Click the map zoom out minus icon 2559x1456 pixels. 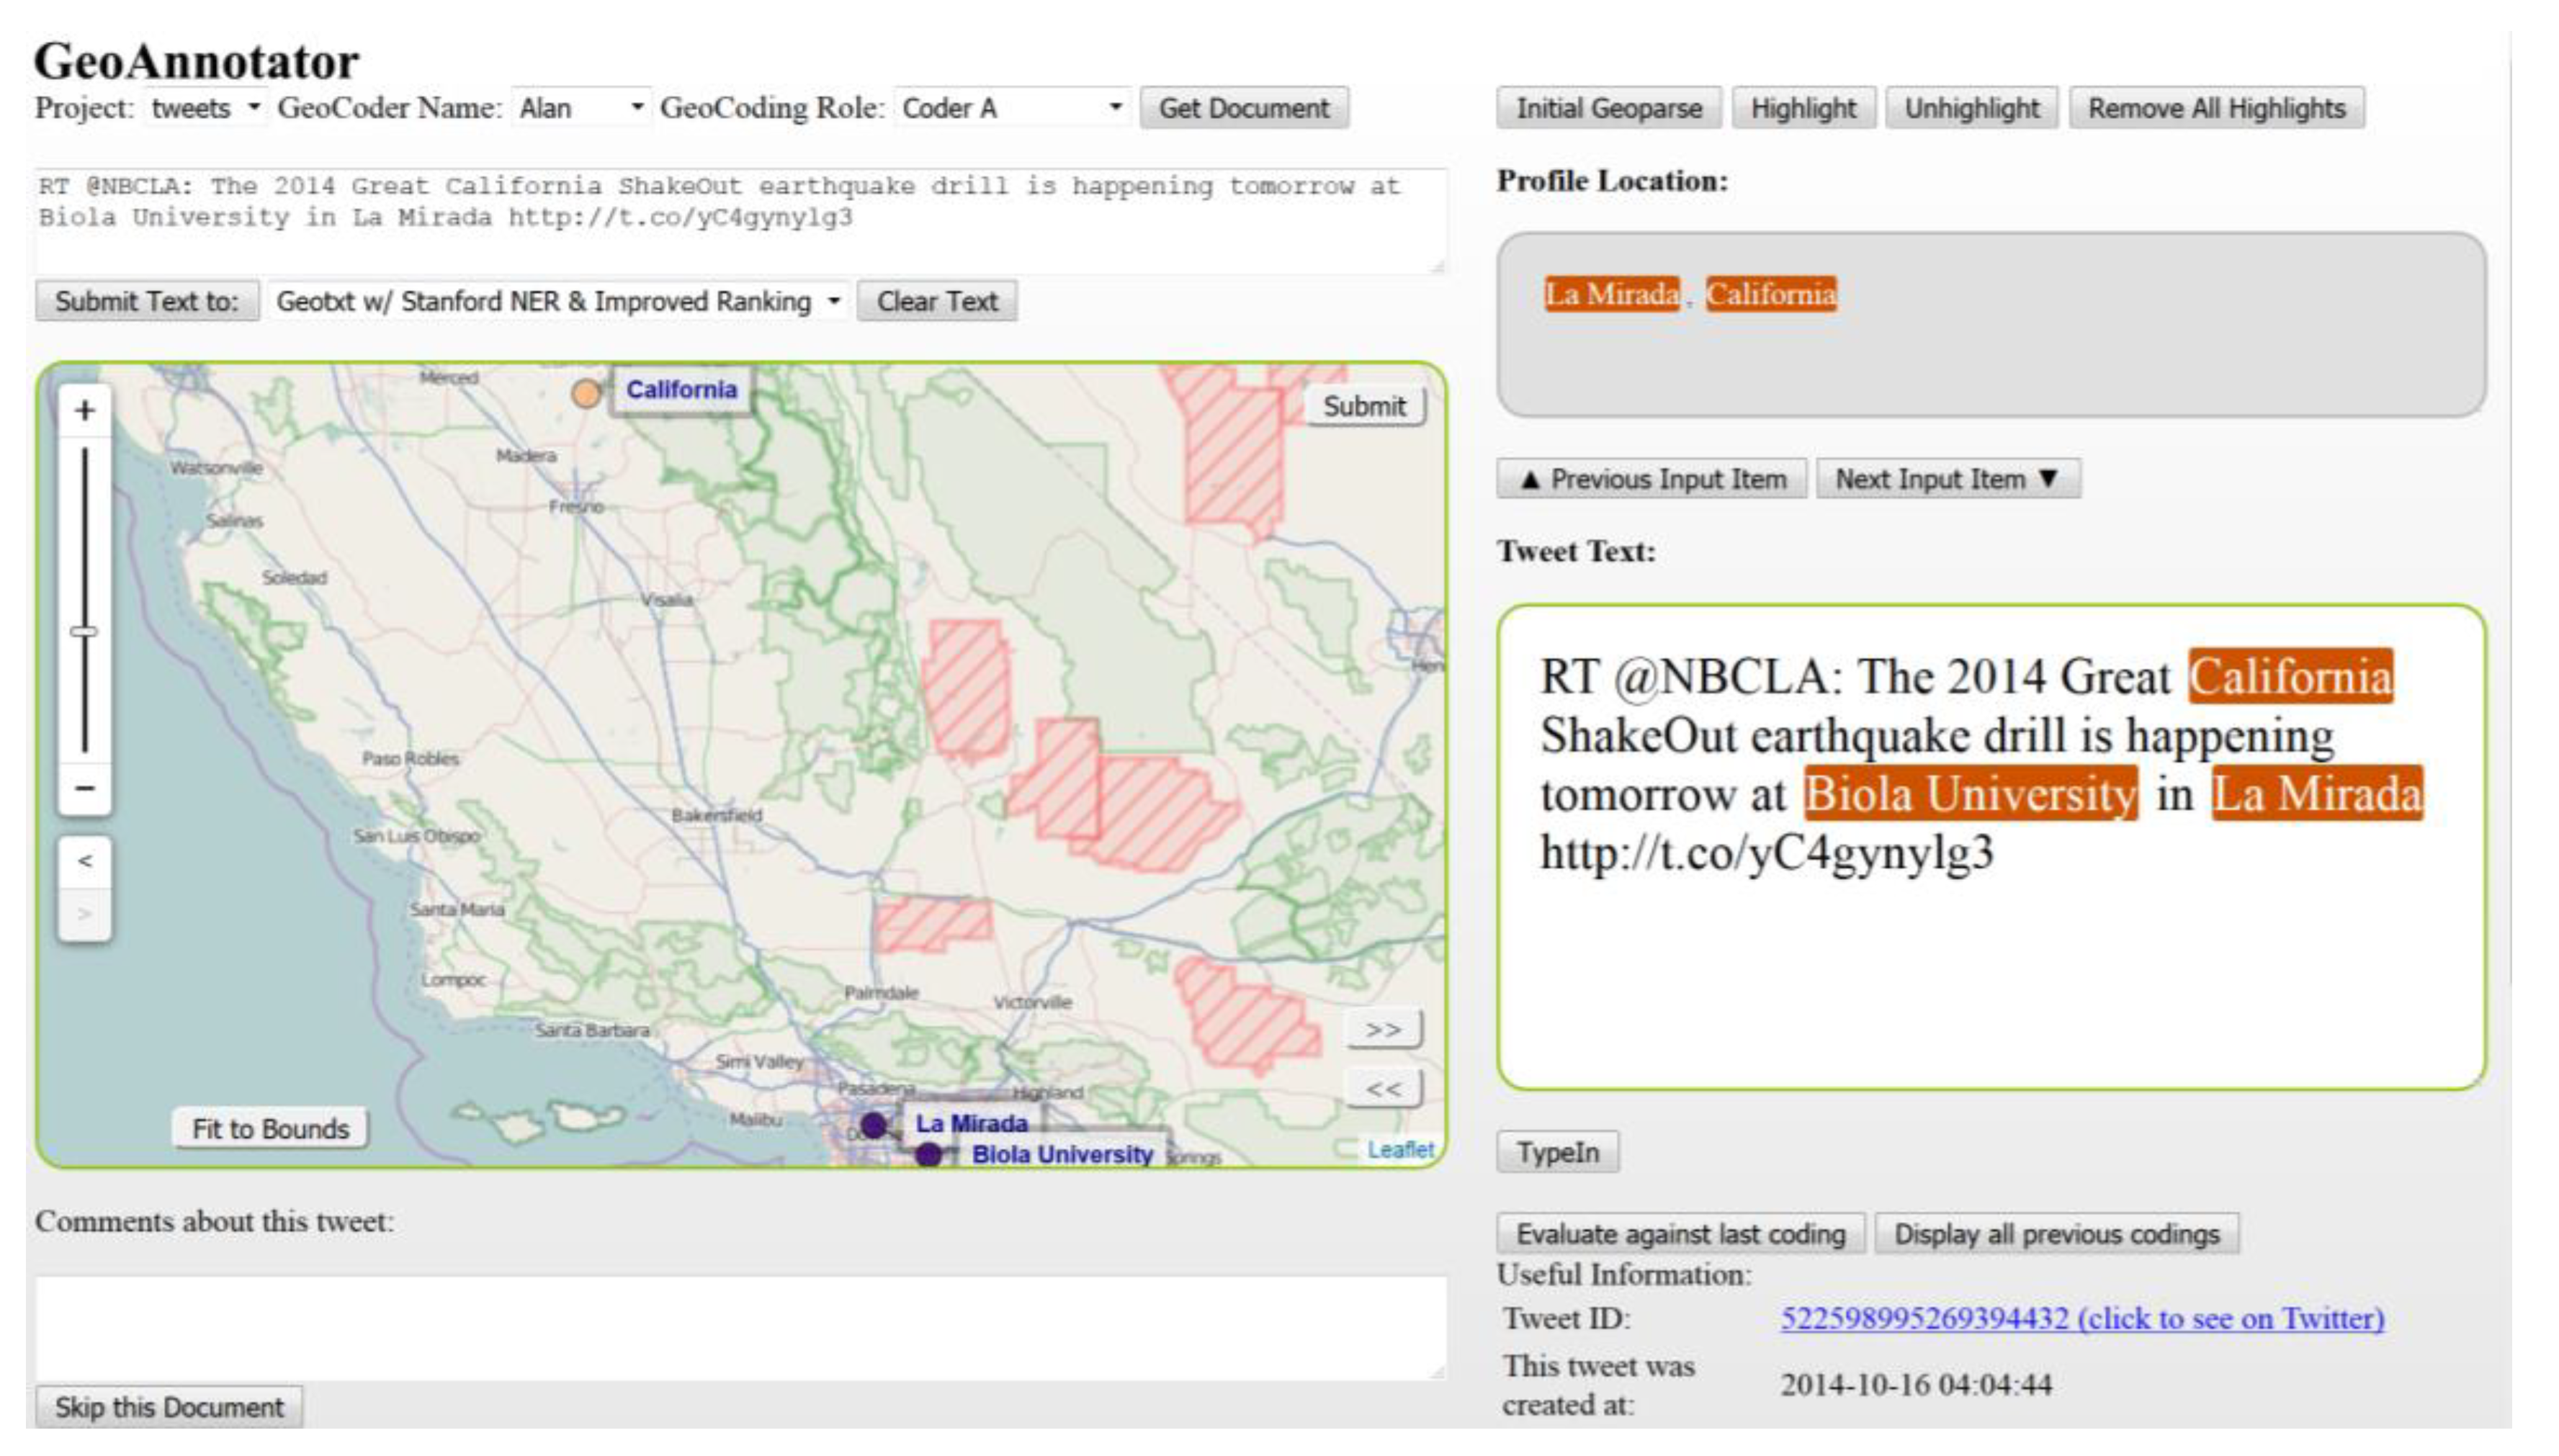[85, 788]
